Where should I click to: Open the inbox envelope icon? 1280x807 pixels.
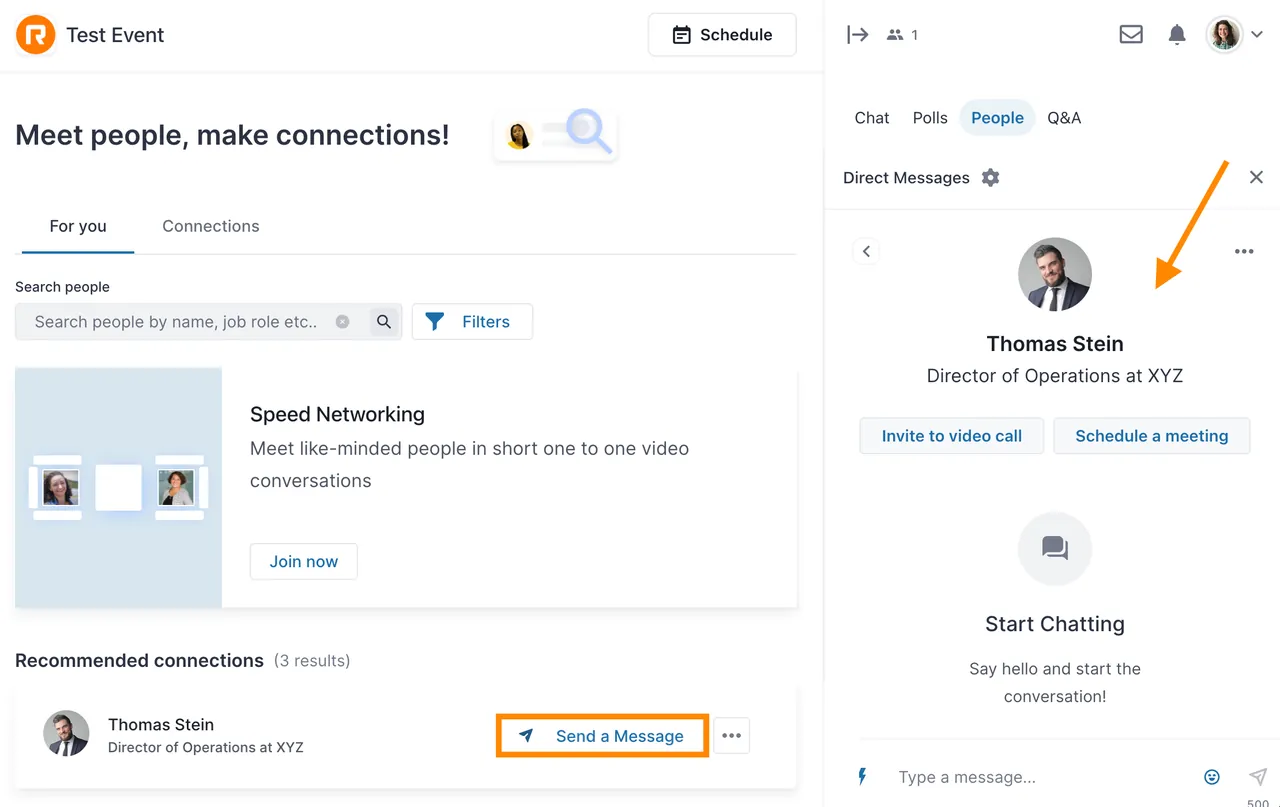pyautogui.click(x=1131, y=35)
